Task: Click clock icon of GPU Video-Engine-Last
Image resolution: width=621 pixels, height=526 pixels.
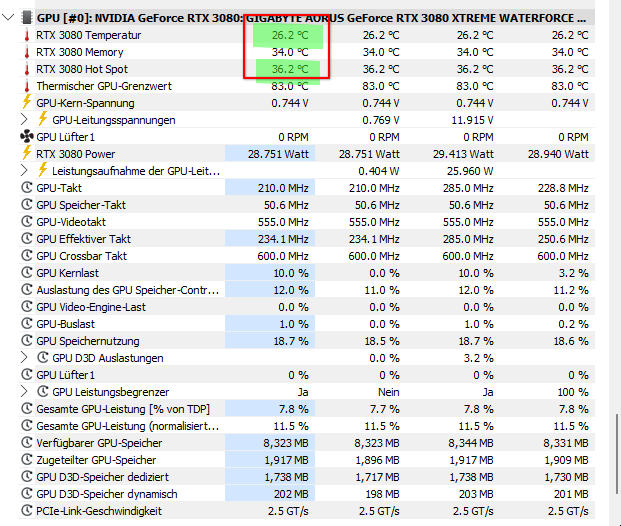Action: click(x=27, y=307)
